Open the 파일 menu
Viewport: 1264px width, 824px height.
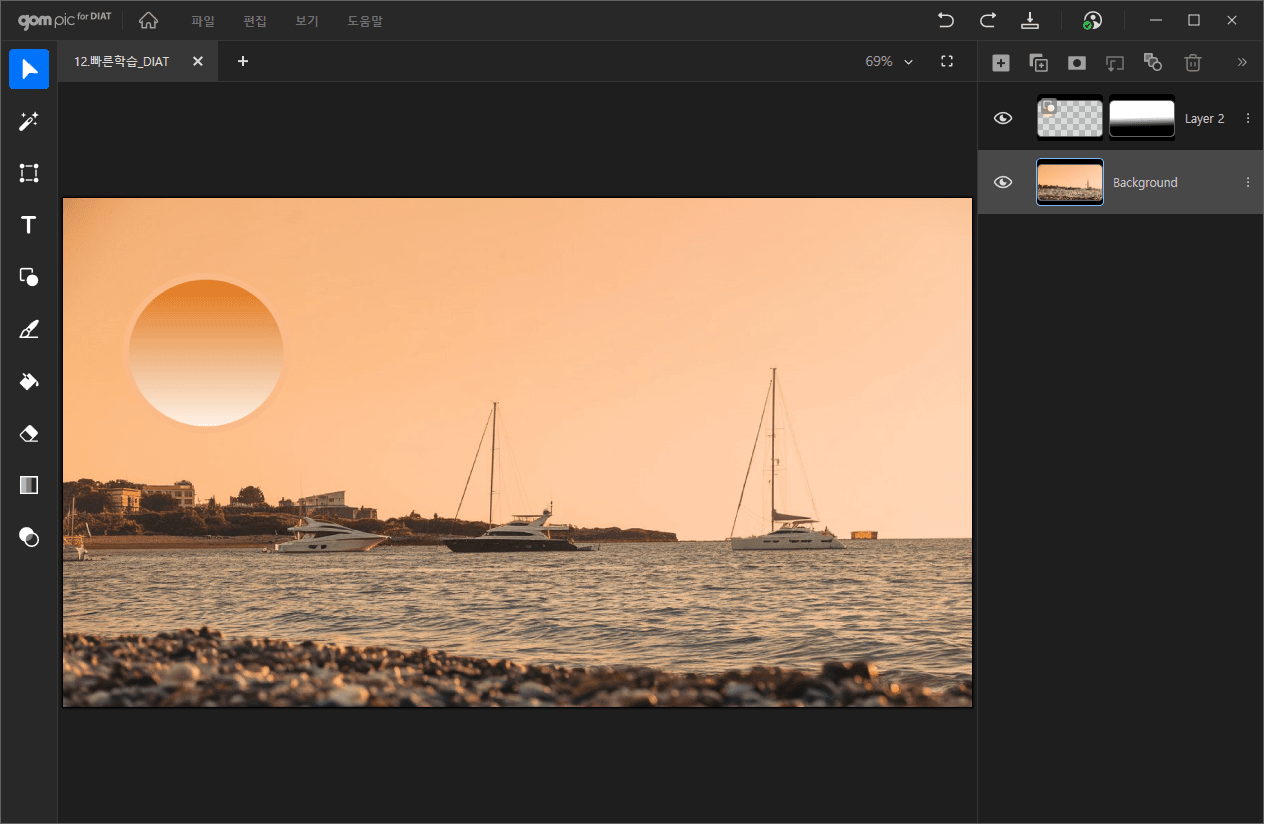click(x=203, y=21)
